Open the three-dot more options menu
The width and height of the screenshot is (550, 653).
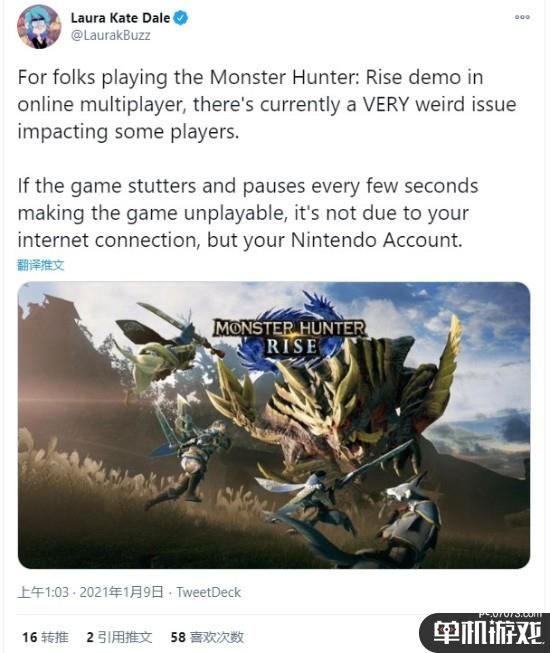(x=522, y=17)
